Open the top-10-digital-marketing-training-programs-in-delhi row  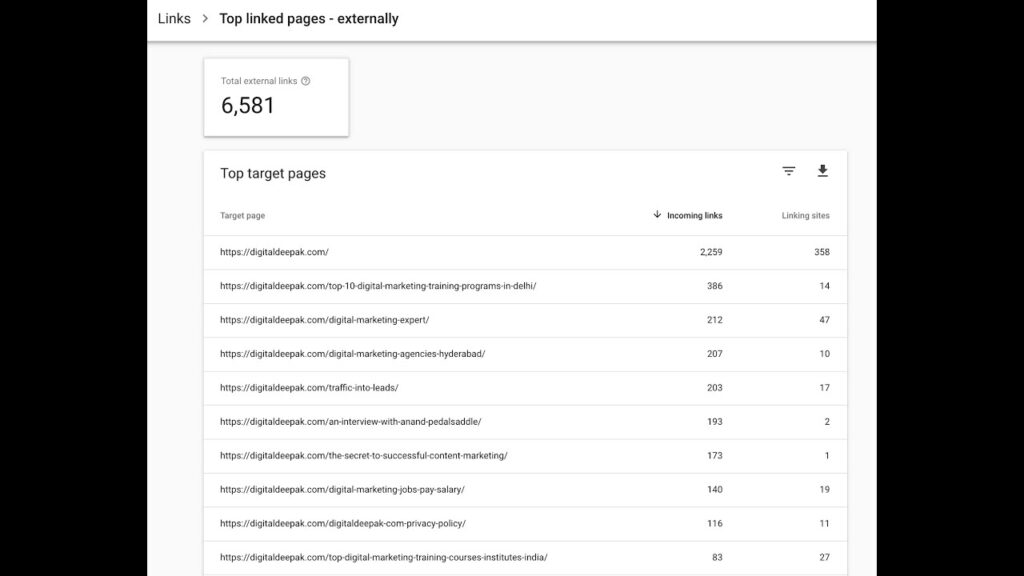pos(525,286)
